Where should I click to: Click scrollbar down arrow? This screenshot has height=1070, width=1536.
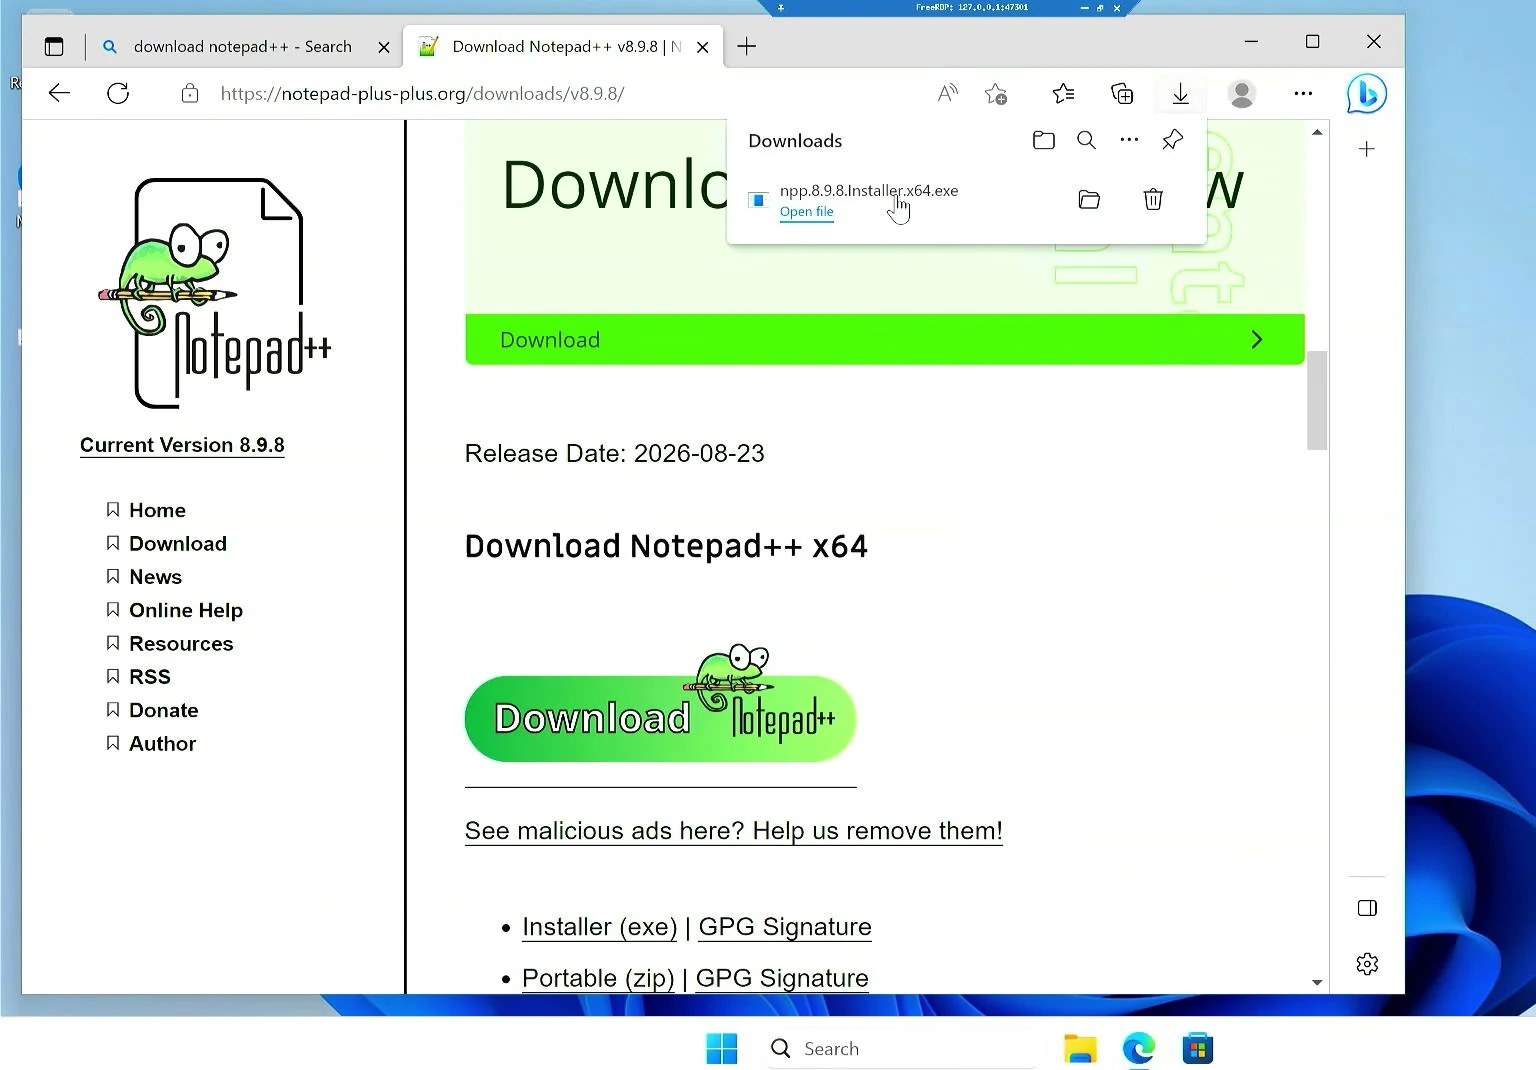1317,983
